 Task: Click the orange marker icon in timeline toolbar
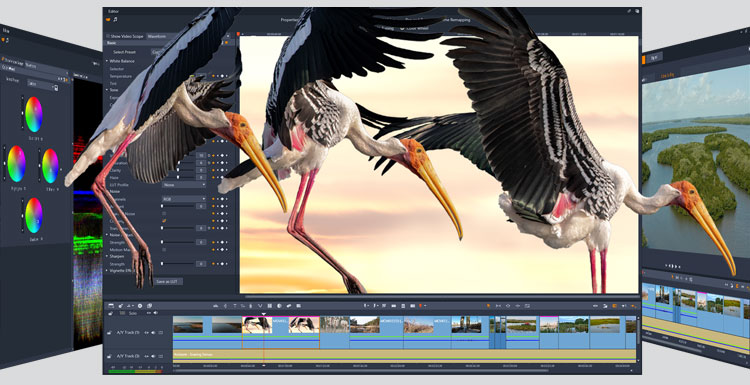[x=420, y=306]
